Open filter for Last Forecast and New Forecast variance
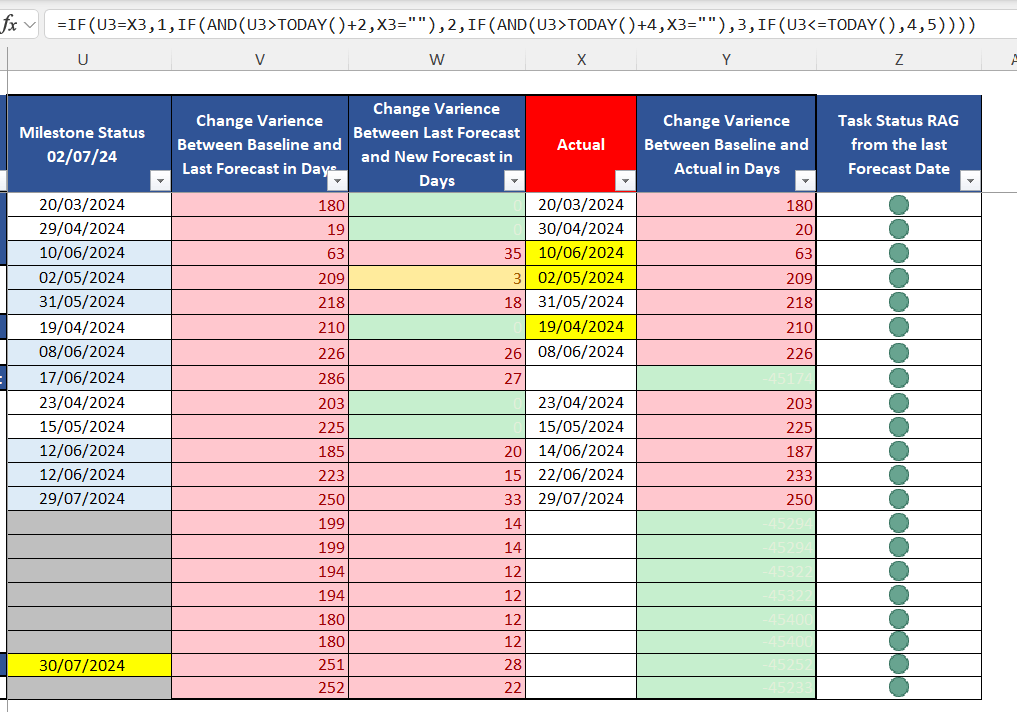 coord(514,180)
